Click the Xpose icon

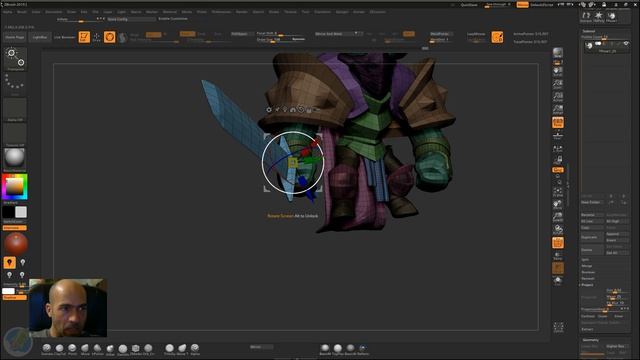coord(558,327)
